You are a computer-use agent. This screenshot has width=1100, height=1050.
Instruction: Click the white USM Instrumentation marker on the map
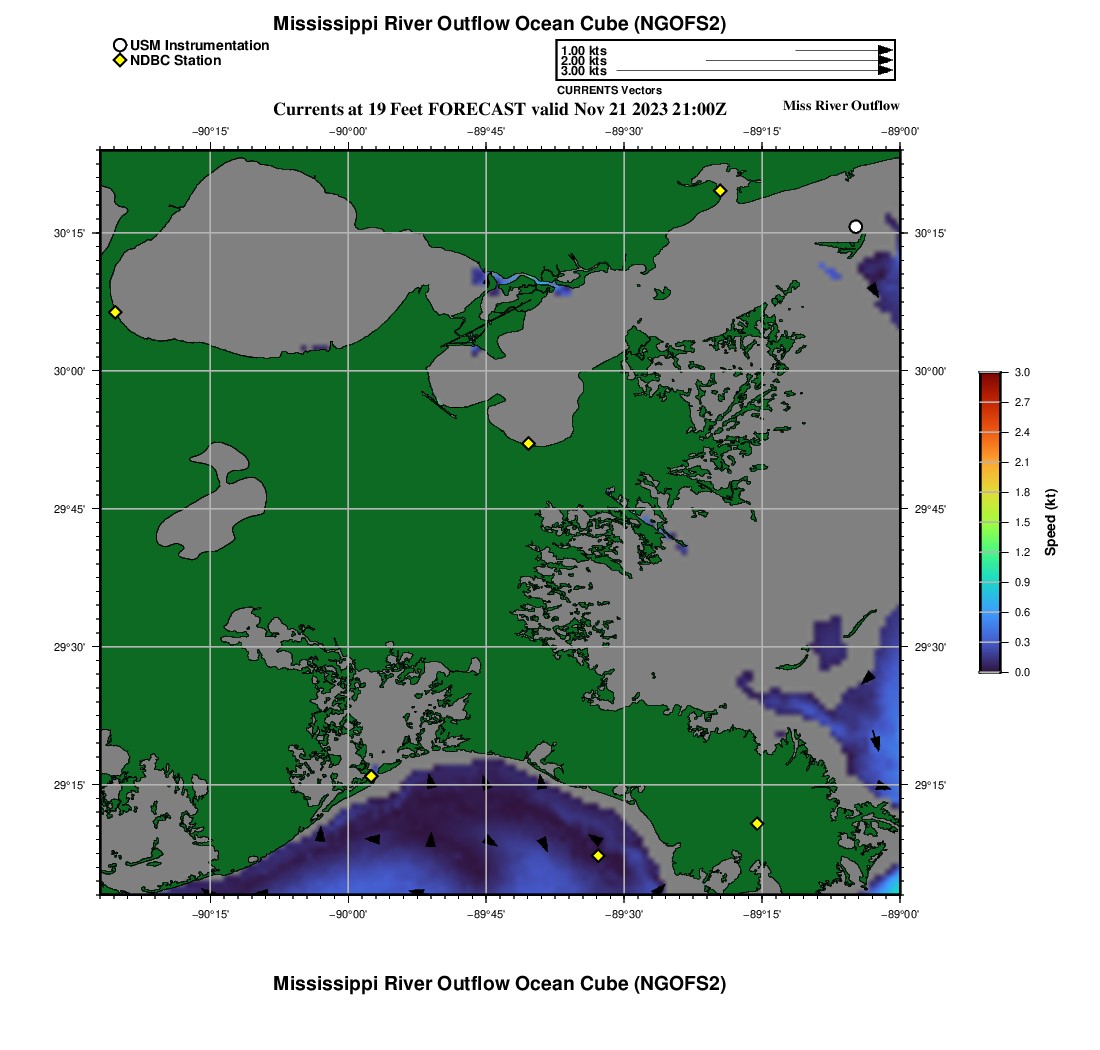pyautogui.click(x=855, y=226)
